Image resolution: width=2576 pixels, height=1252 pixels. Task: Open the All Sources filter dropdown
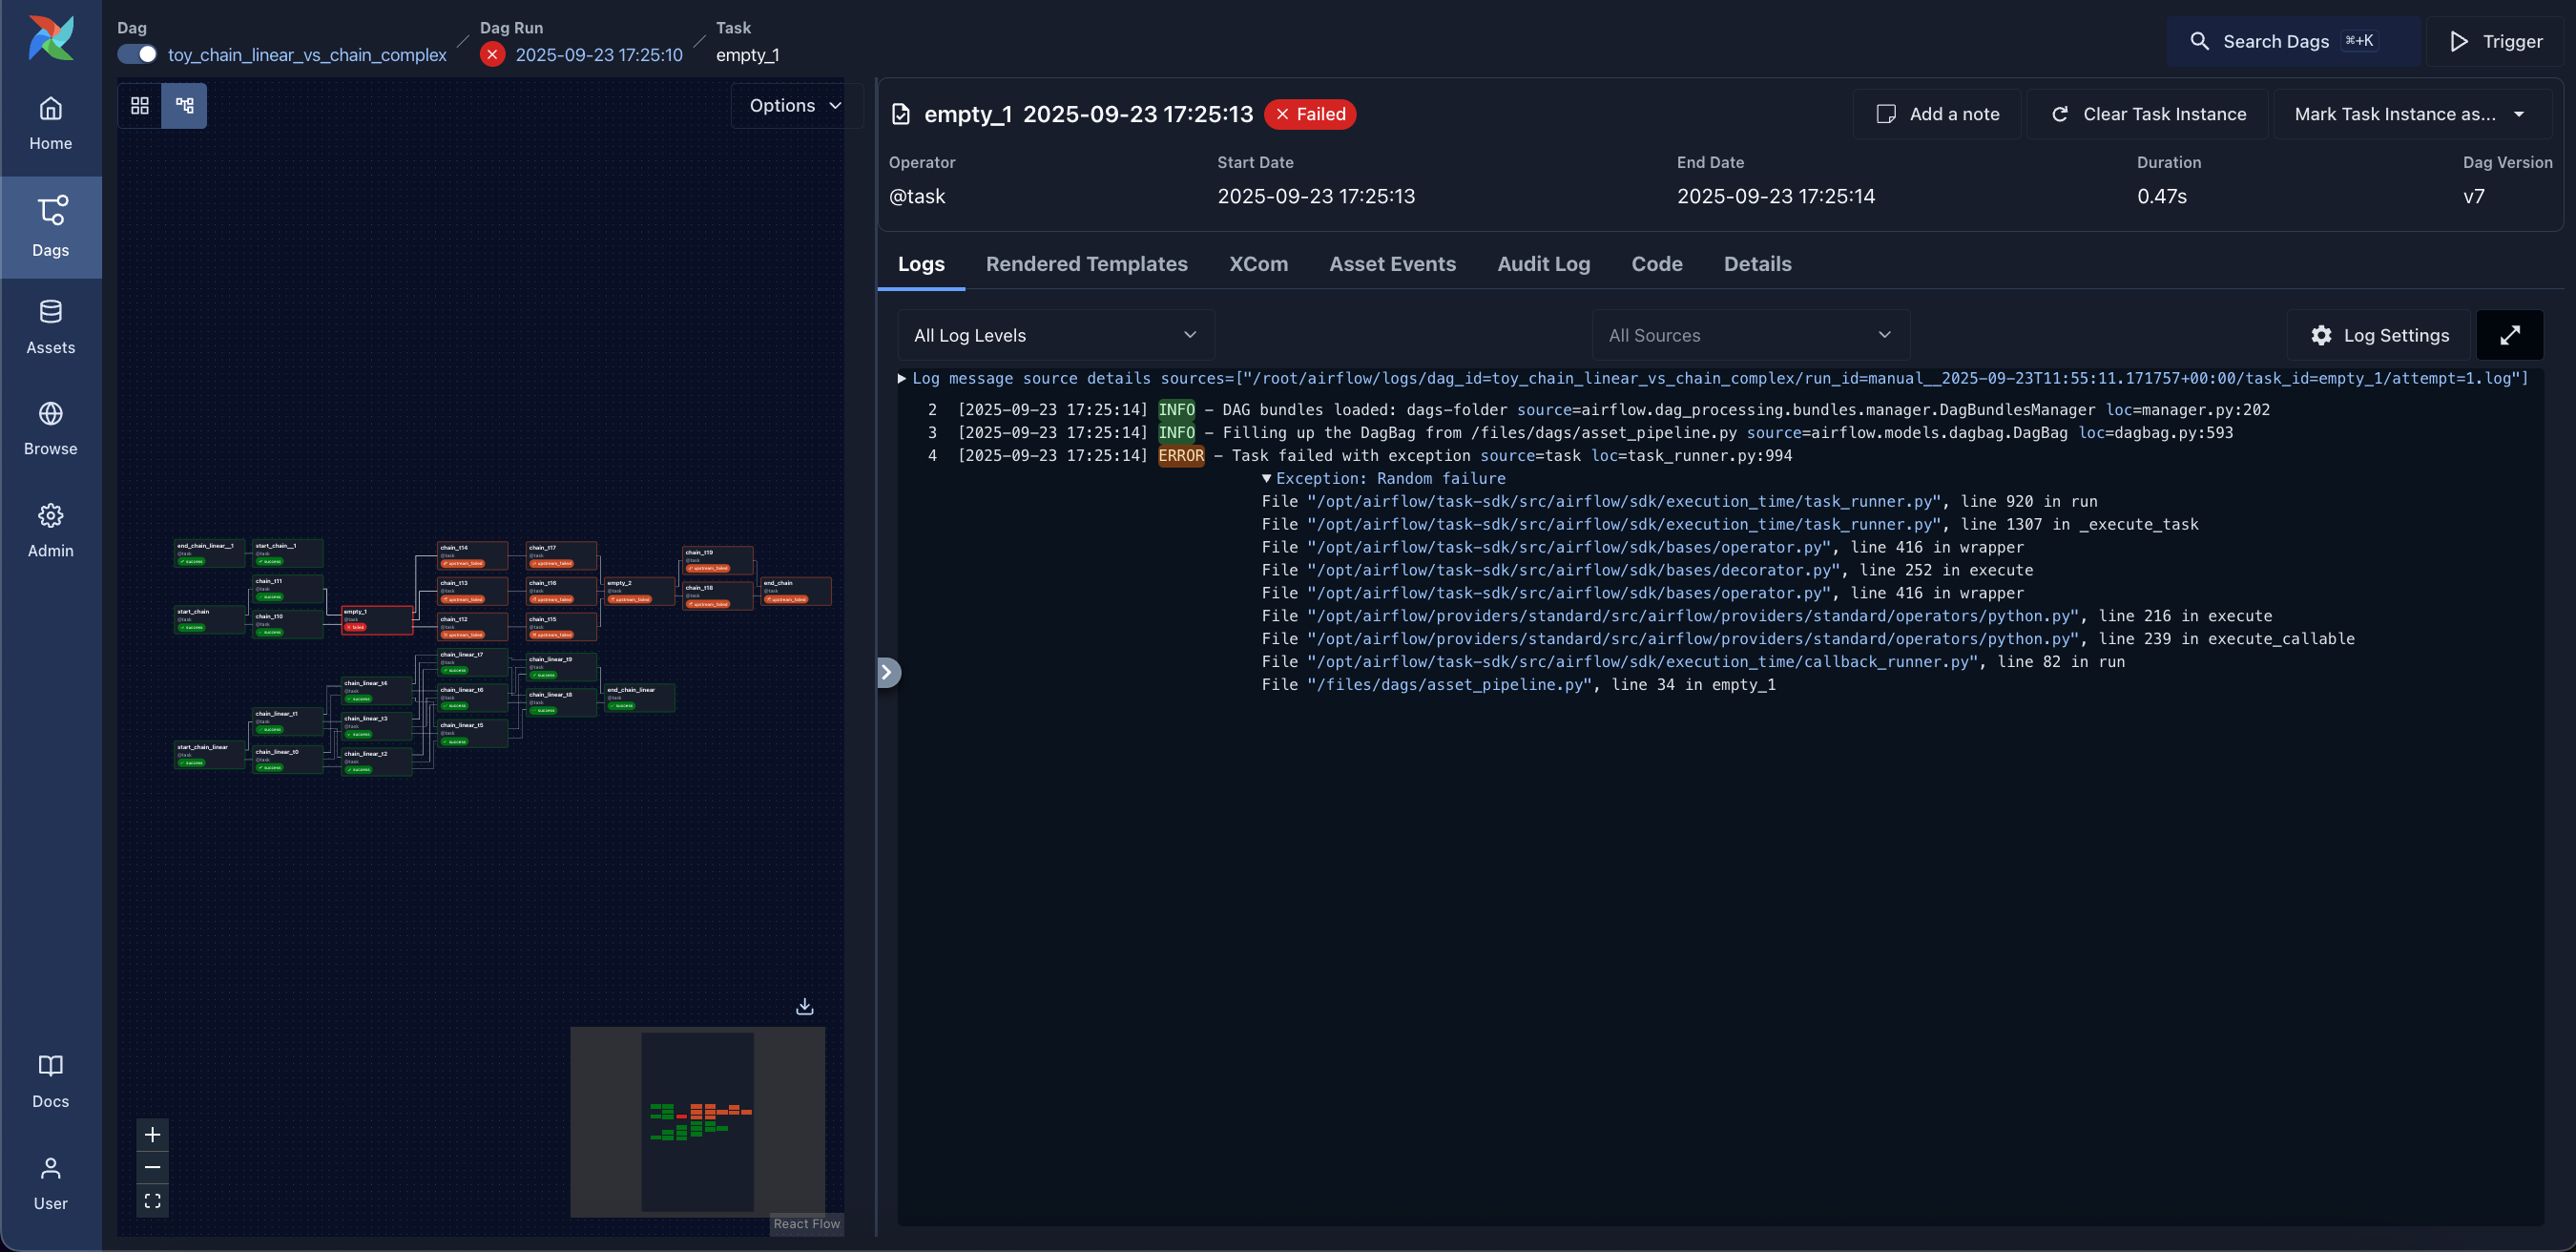tap(1749, 335)
